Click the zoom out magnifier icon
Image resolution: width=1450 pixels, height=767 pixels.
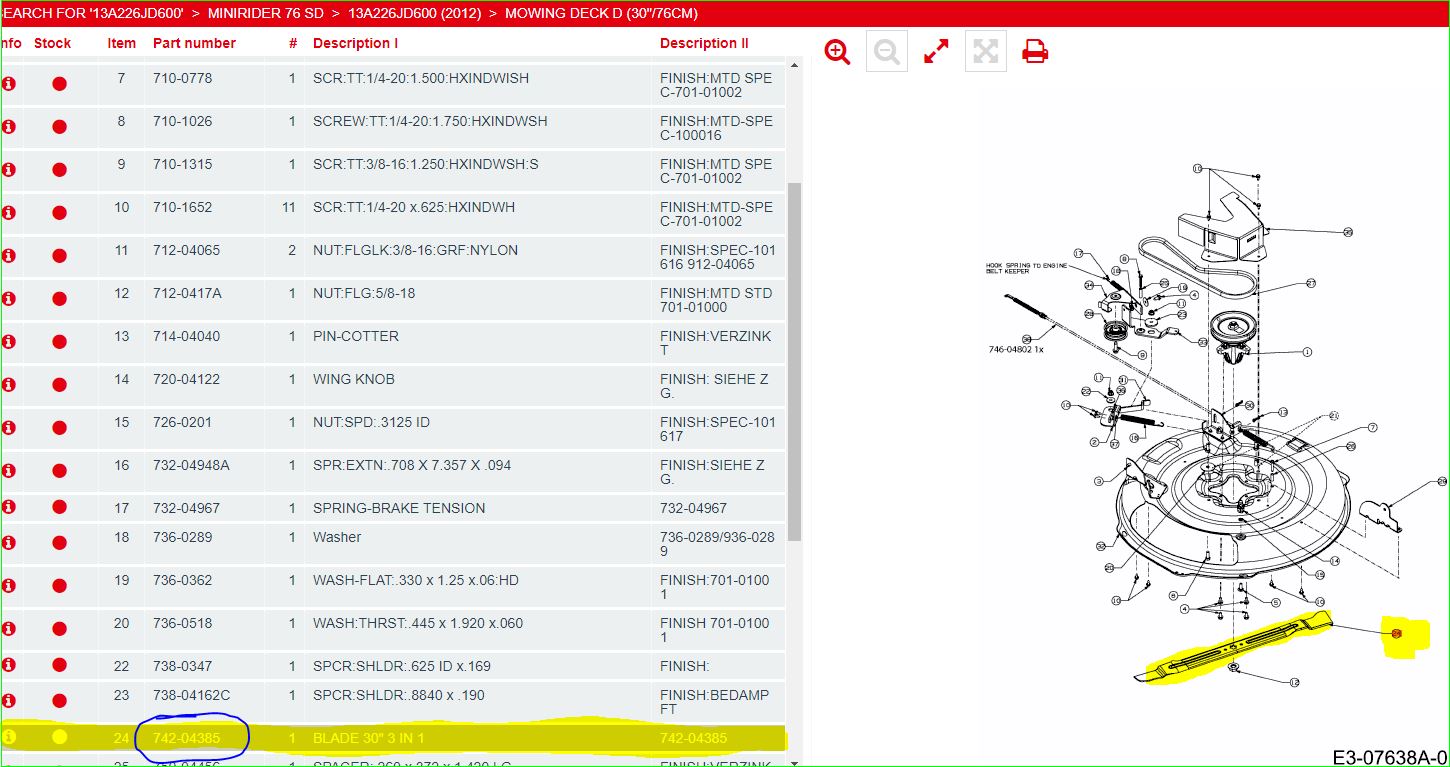pyautogui.click(x=886, y=52)
